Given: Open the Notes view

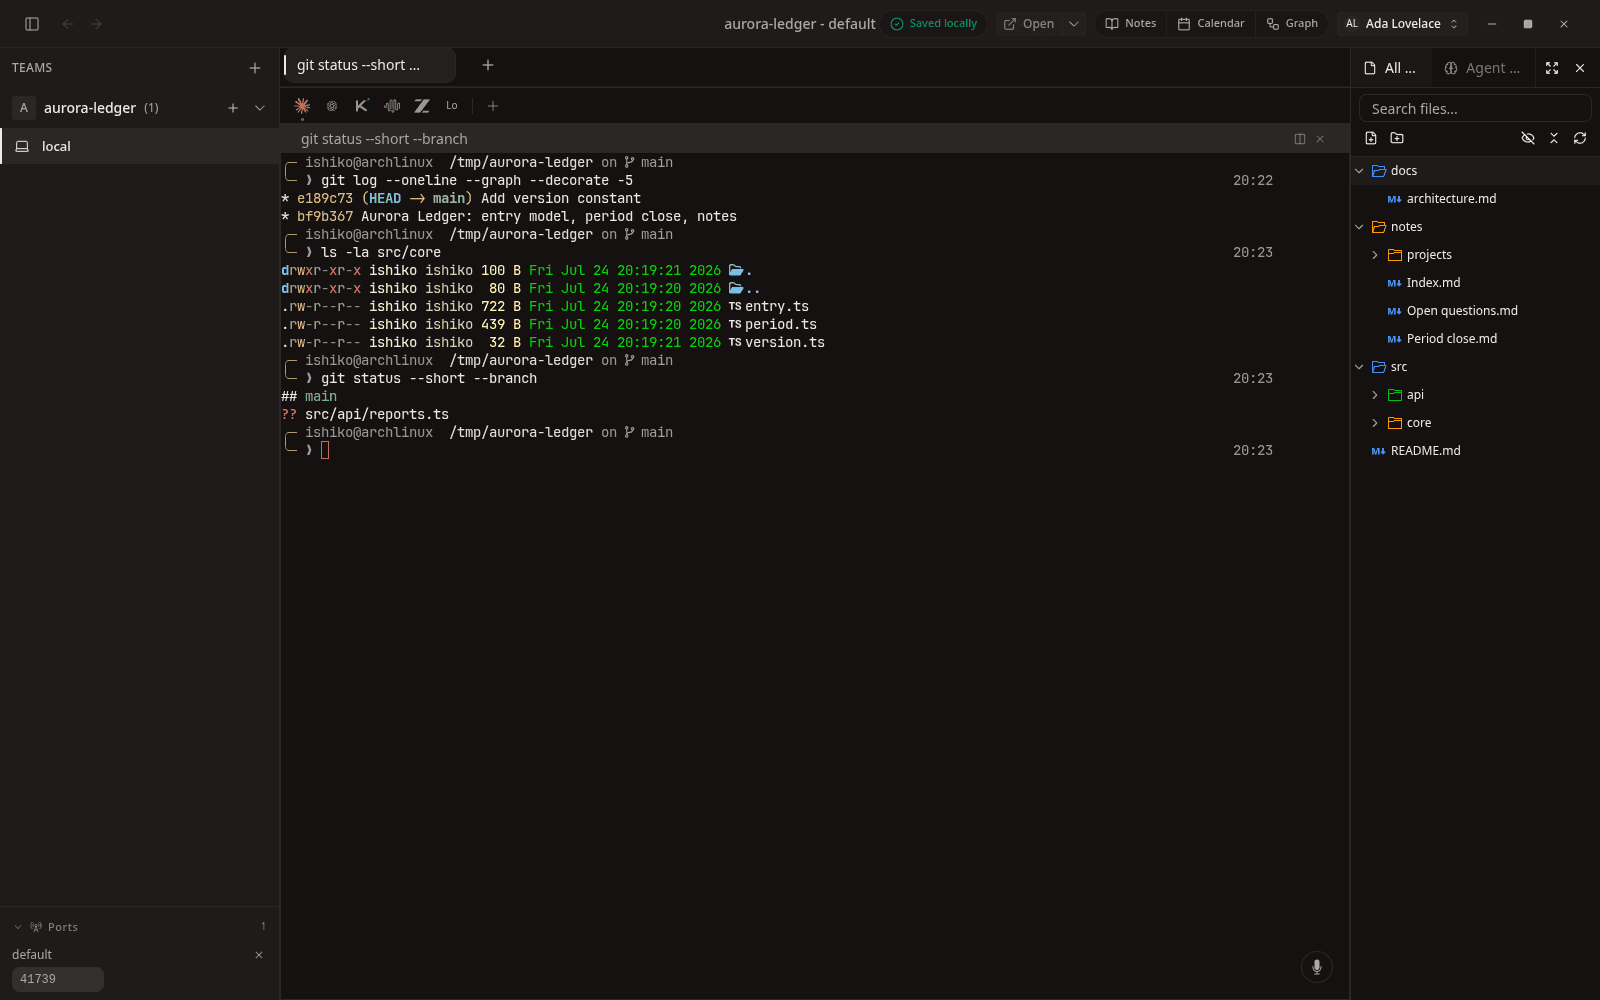Looking at the screenshot, I should point(1131,24).
